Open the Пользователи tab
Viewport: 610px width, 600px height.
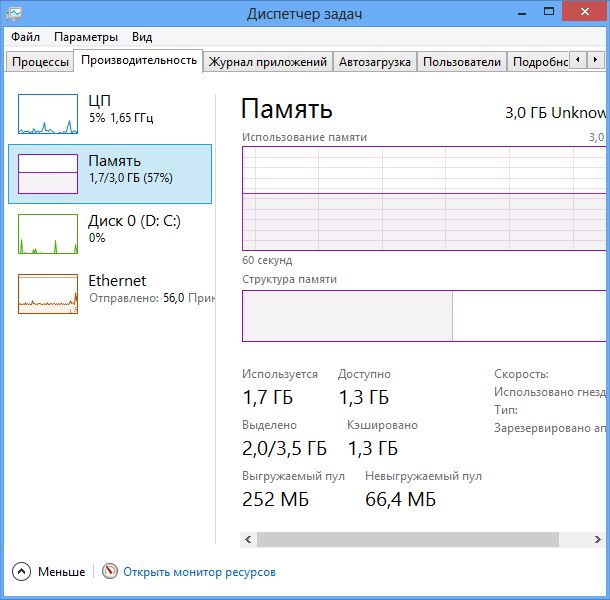coord(461,62)
